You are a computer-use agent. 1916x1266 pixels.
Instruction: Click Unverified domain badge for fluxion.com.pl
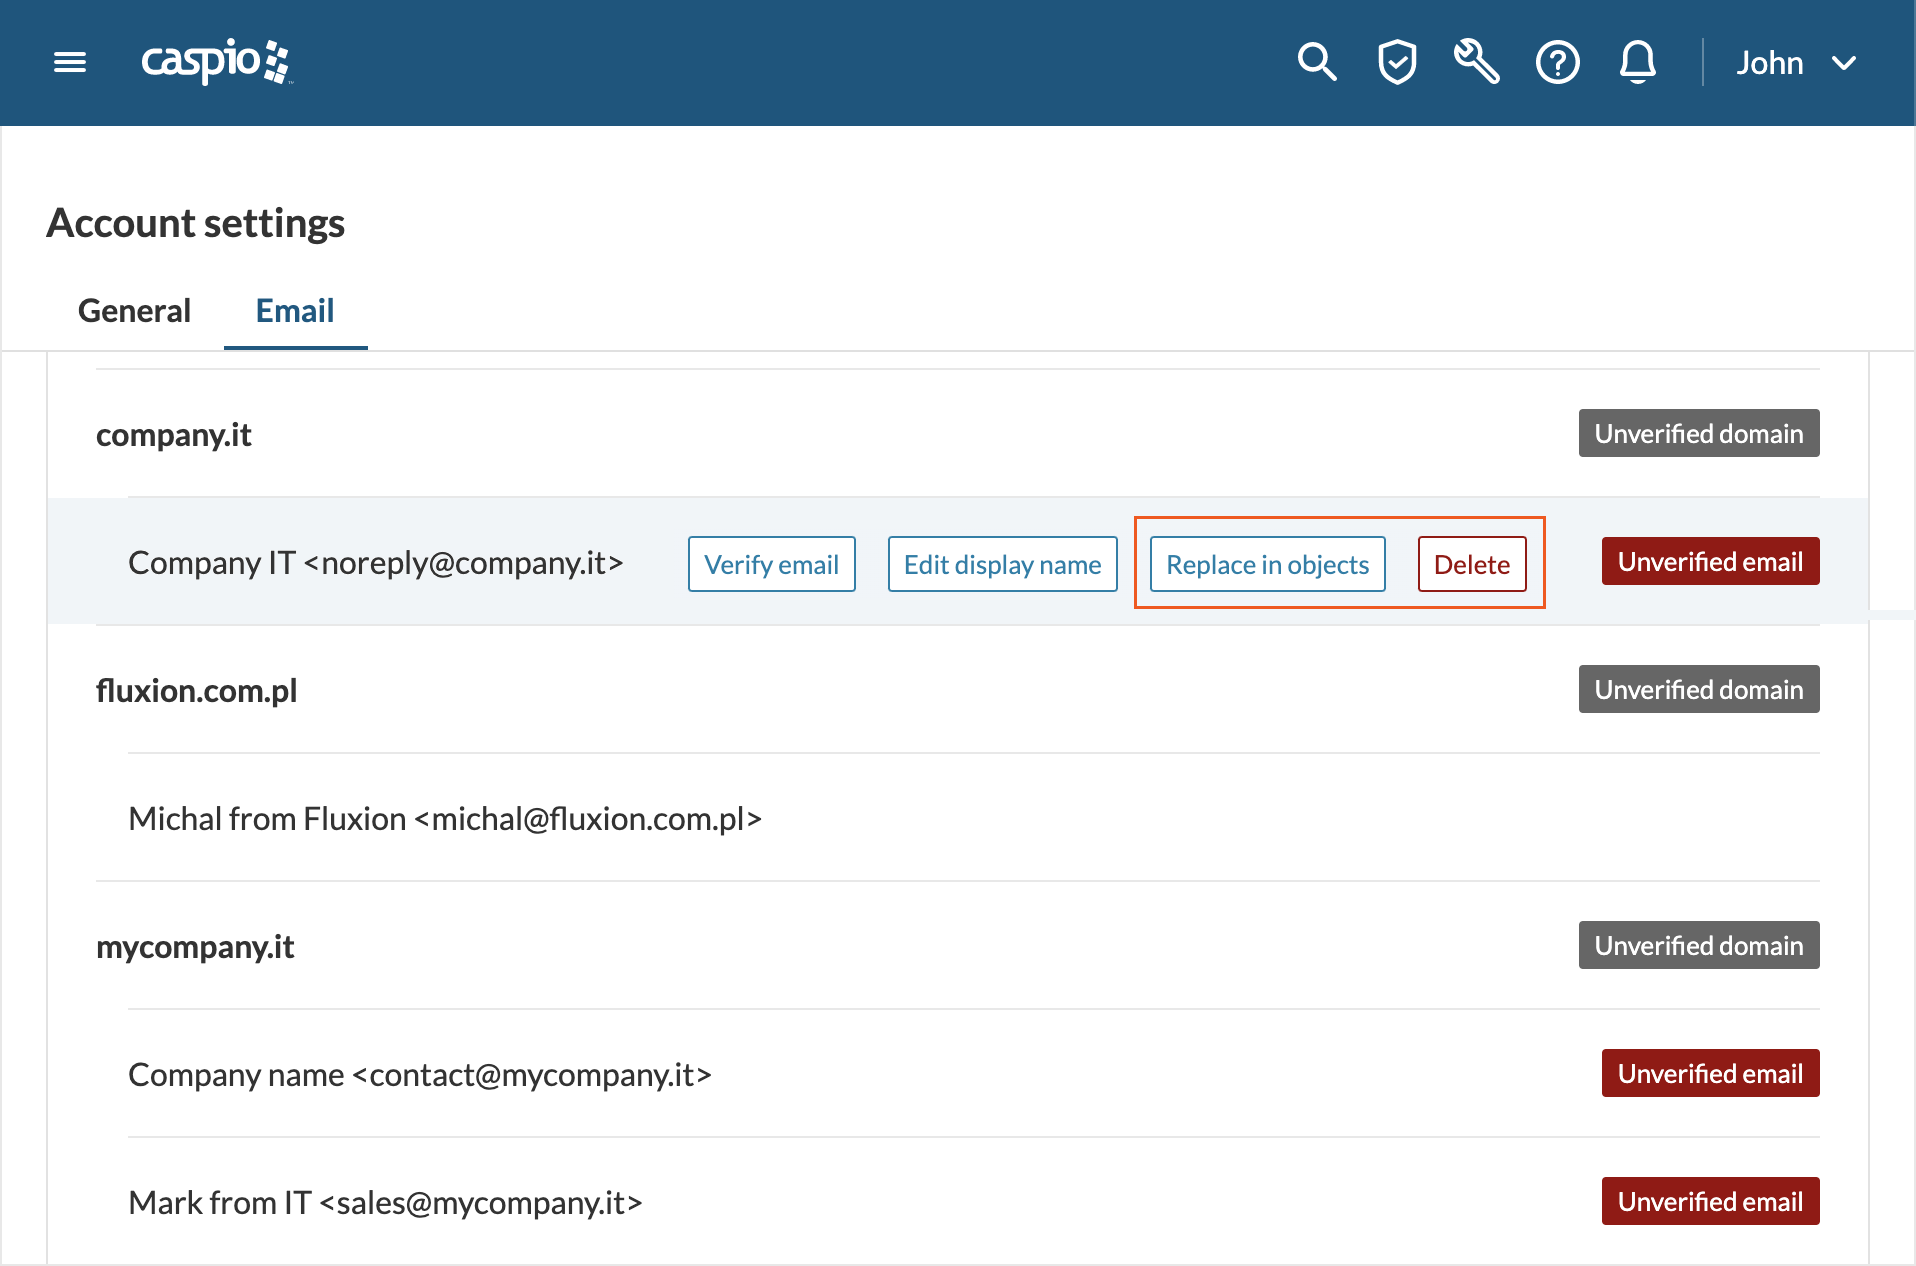1698,690
